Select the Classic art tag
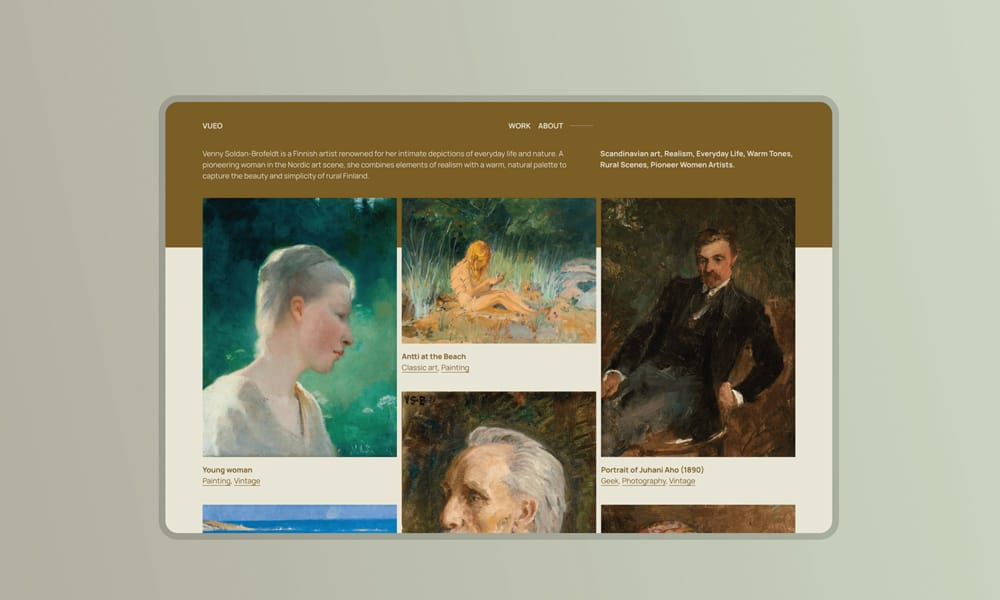Screen dimensions: 1000x600 pyautogui.click(x=420, y=368)
